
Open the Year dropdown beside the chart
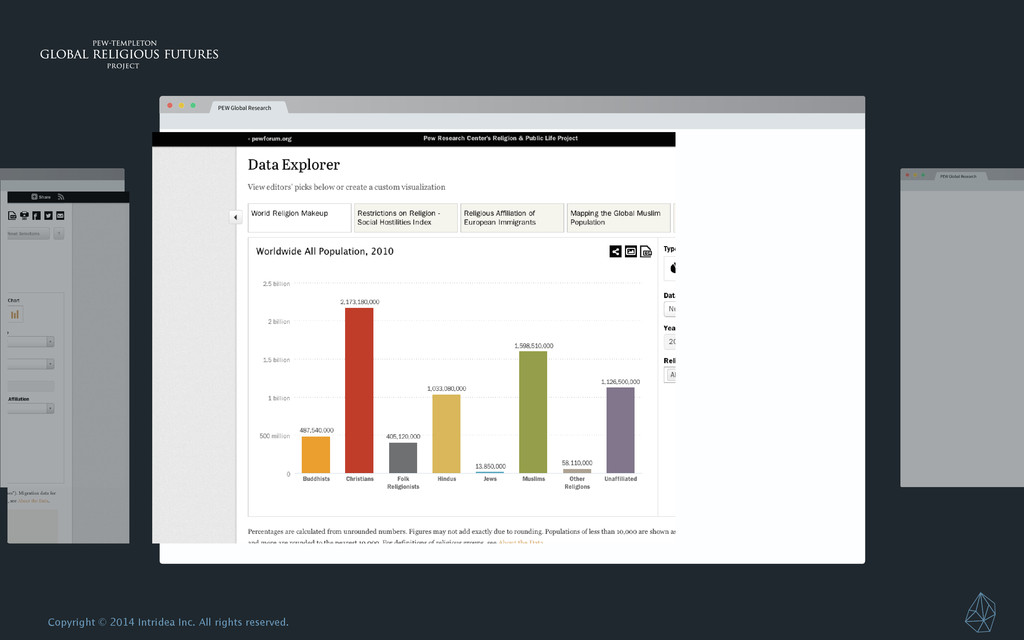click(x=670, y=342)
